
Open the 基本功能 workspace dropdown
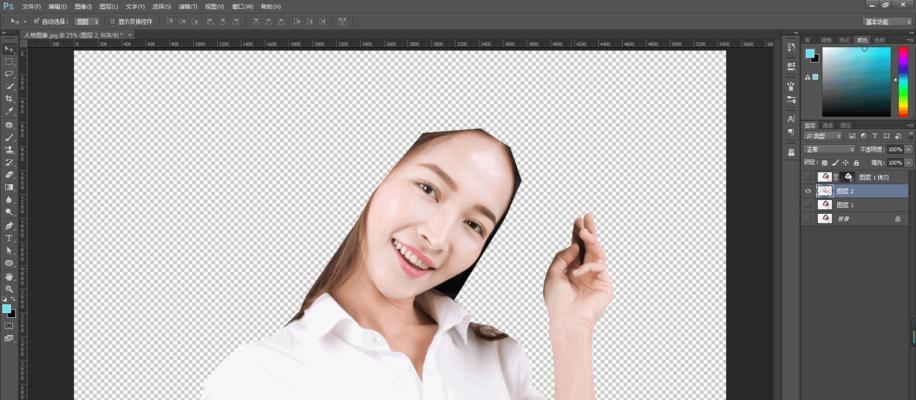(887, 22)
